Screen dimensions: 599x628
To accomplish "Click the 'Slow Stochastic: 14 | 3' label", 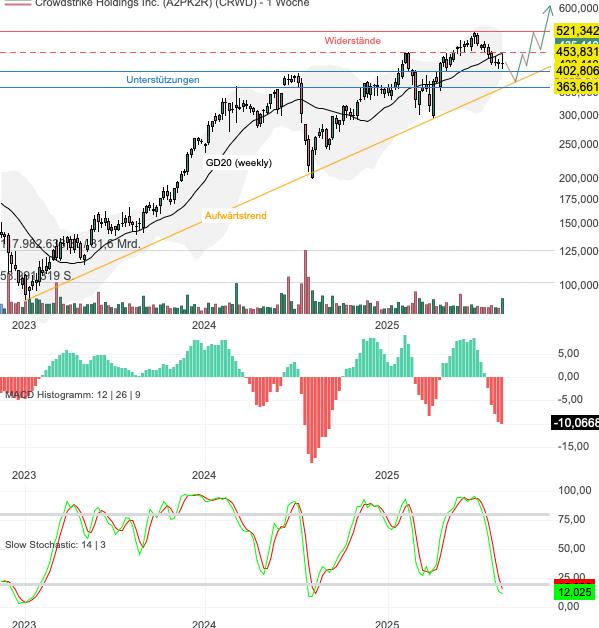I will click(55, 545).
